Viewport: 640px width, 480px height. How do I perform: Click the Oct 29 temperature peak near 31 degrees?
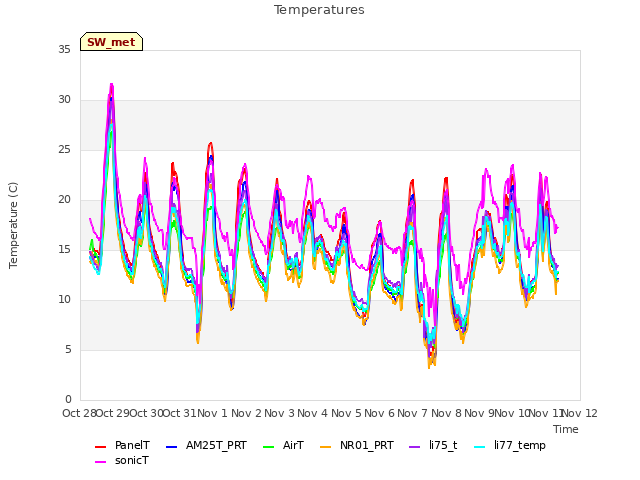pos(111,85)
